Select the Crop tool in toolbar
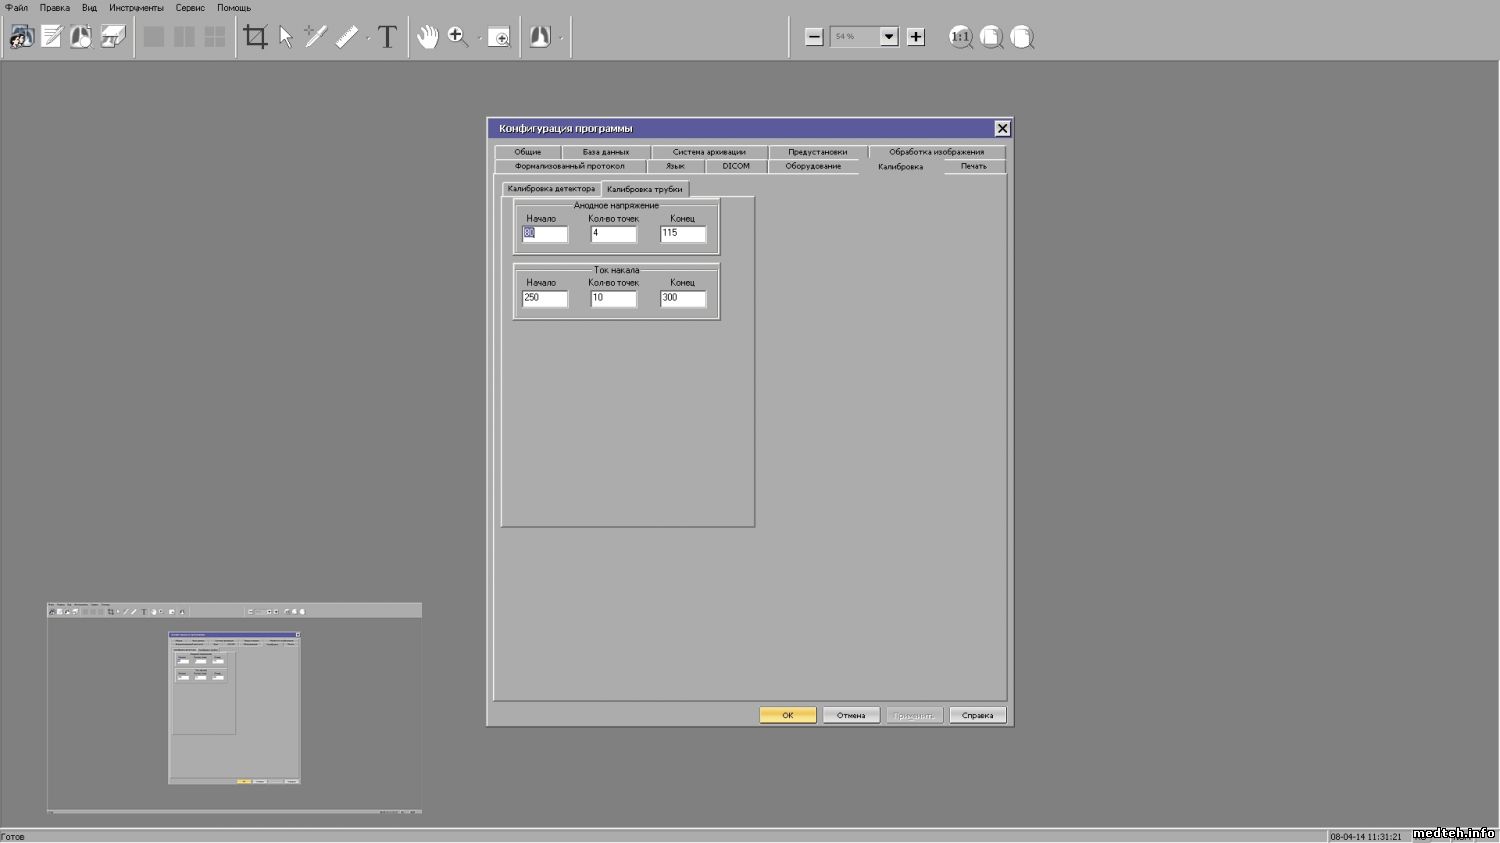This screenshot has height=843, width=1500. 256,38
